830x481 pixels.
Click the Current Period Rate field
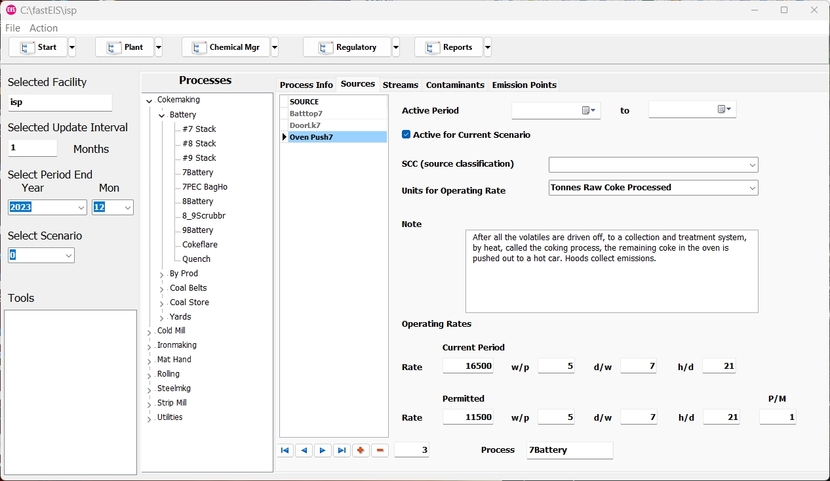(x=468, y=367)
